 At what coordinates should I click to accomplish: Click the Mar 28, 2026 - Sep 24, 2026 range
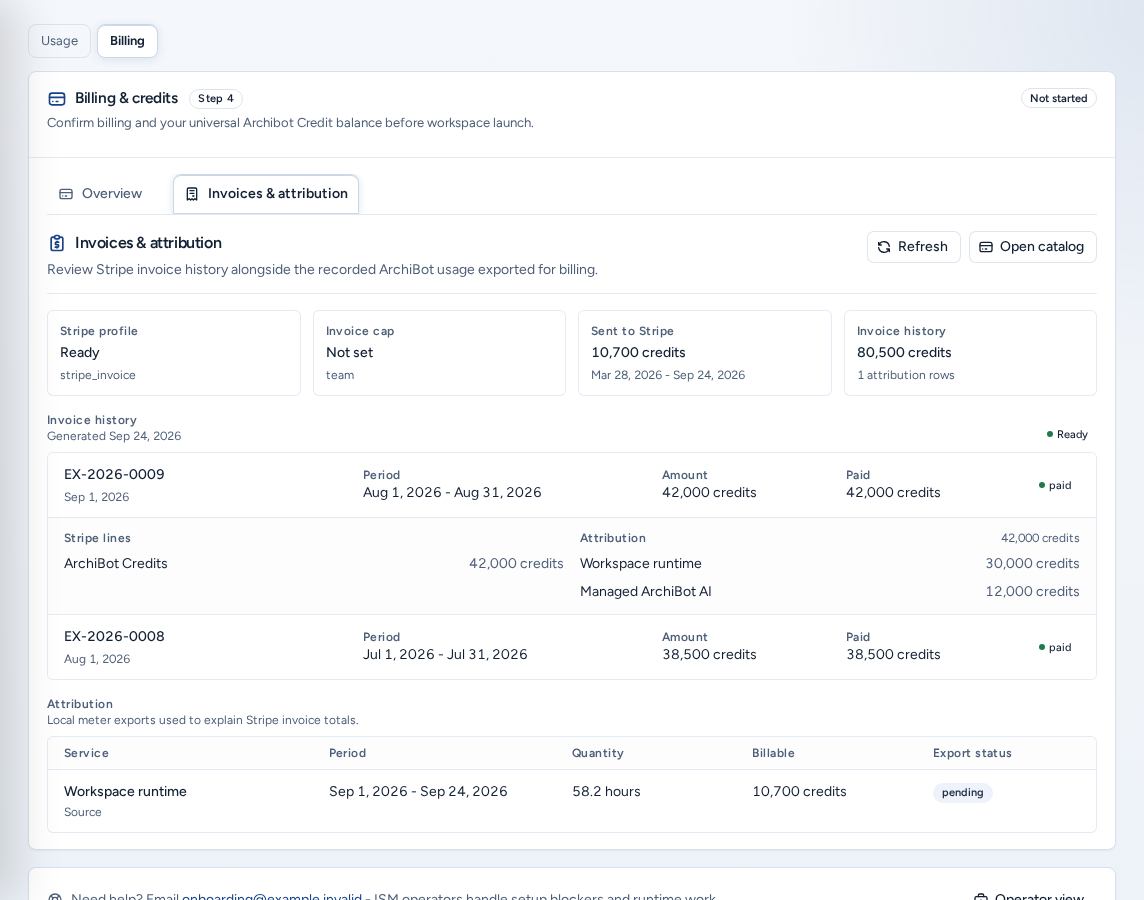(668, 375)
